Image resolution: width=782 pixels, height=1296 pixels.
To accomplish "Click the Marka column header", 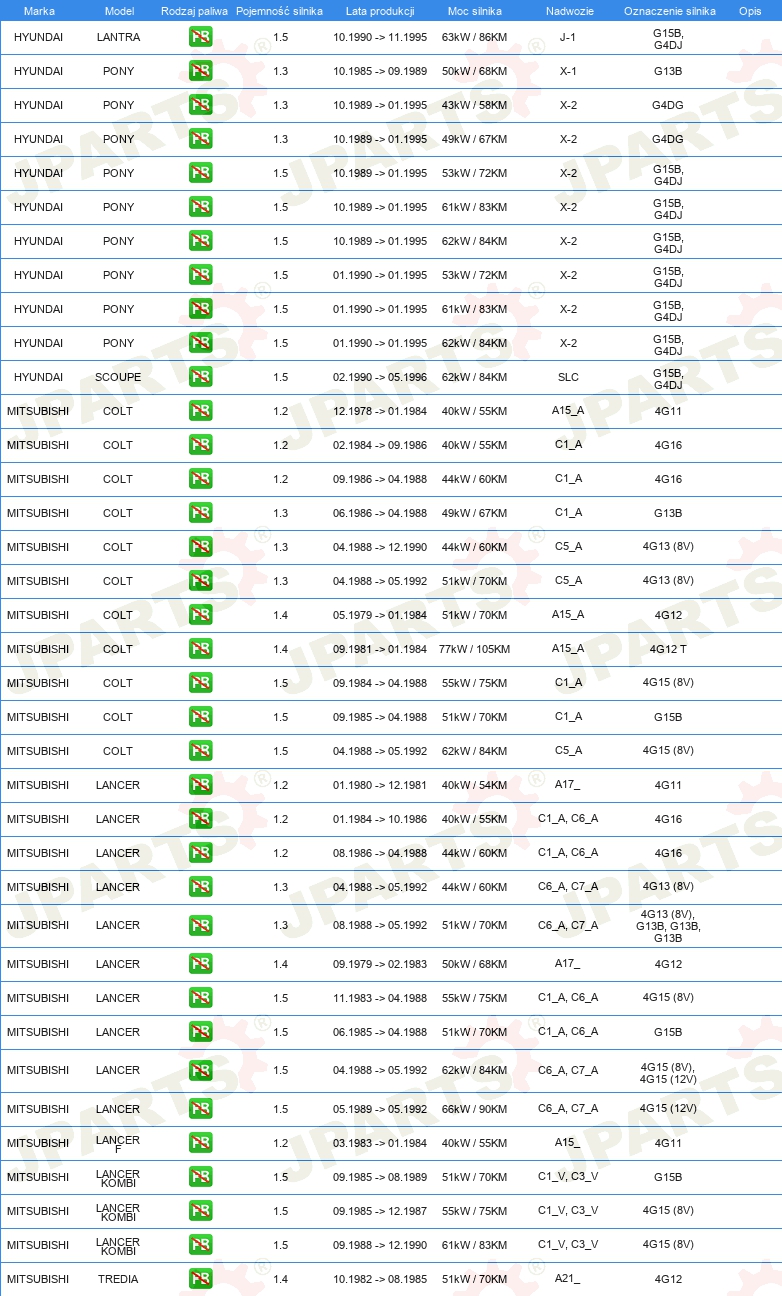I will tap(39, 11).
